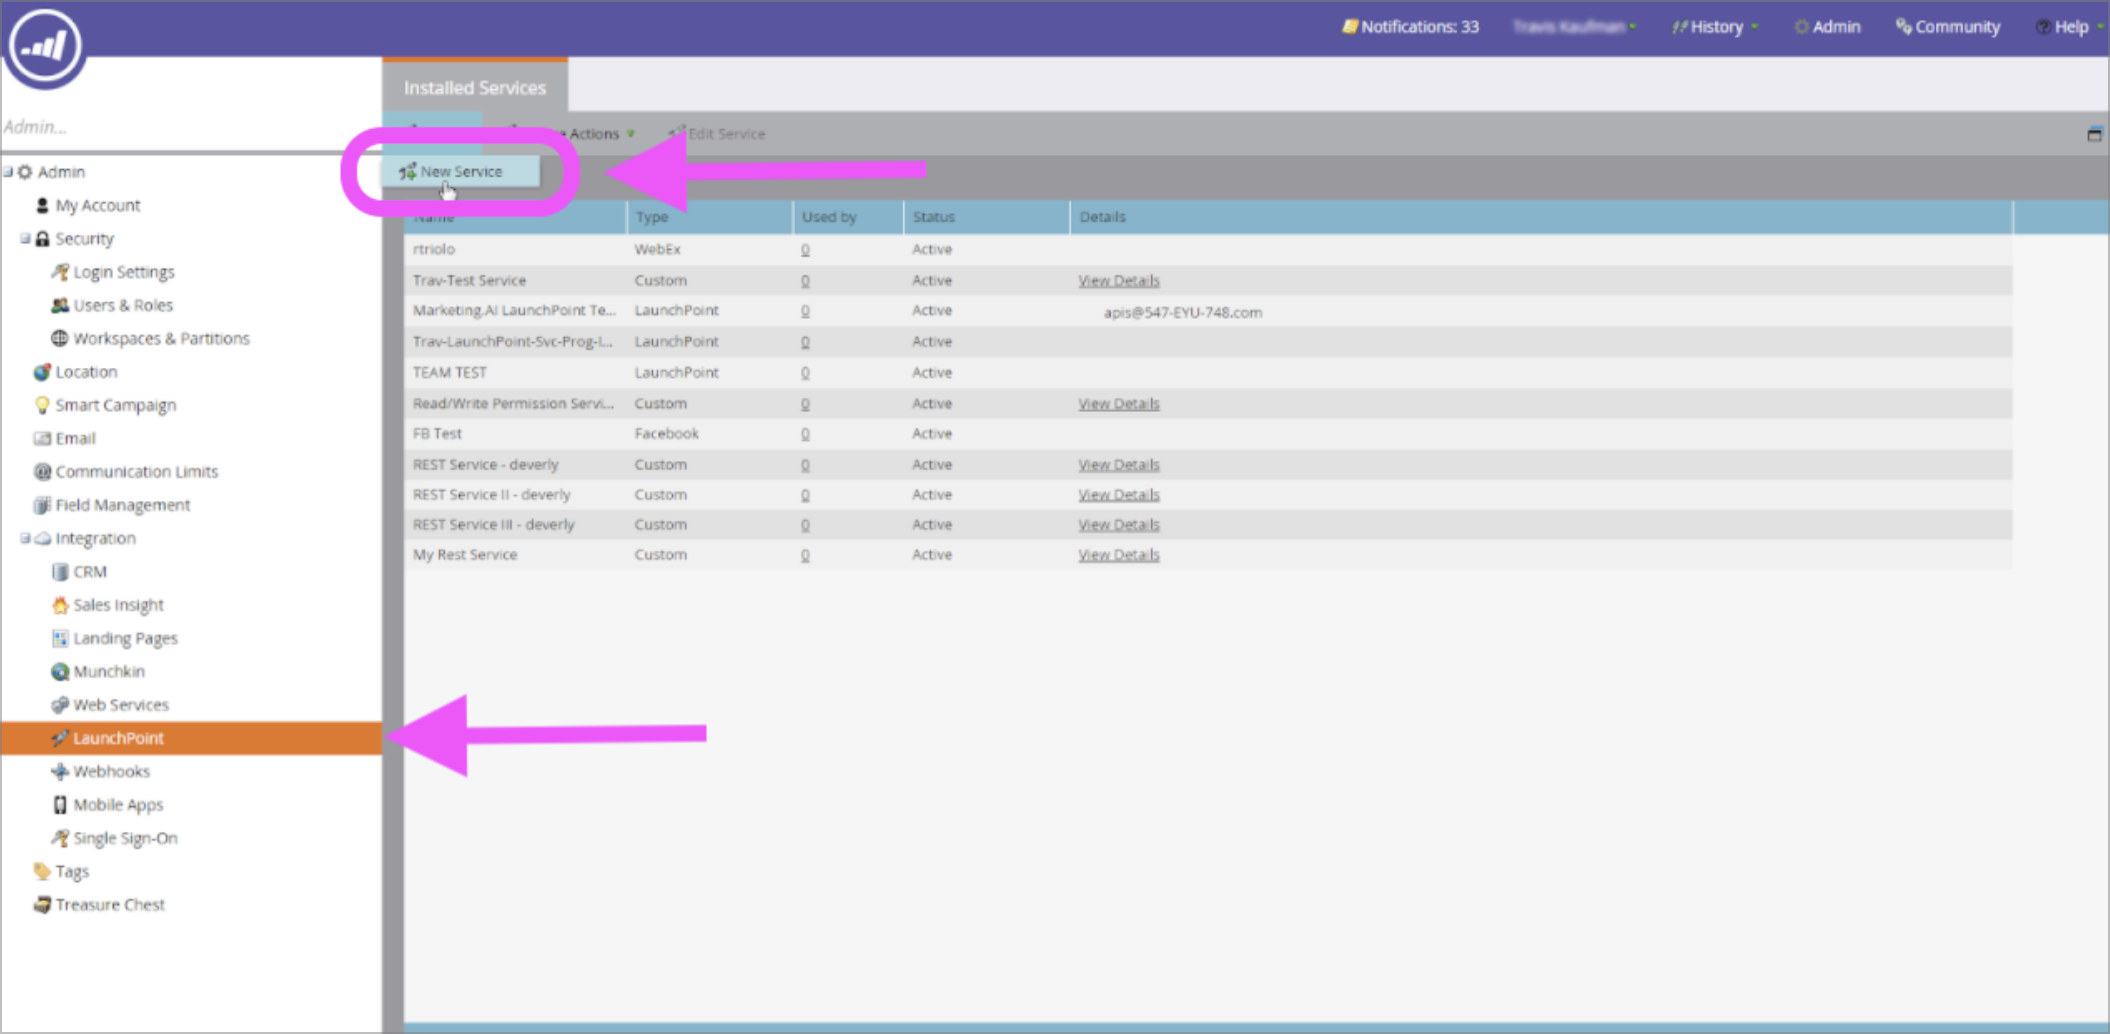Click the WebEx type cell

tap(657, 249)
